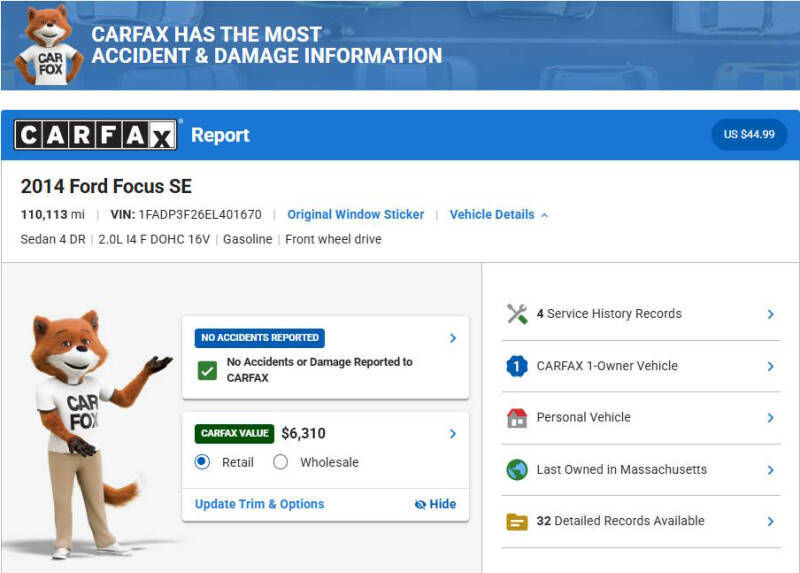This screenshot has height=573, width=800.
Task: Open Last Owned in Massachusetts row
Action: tap(641, 469)
